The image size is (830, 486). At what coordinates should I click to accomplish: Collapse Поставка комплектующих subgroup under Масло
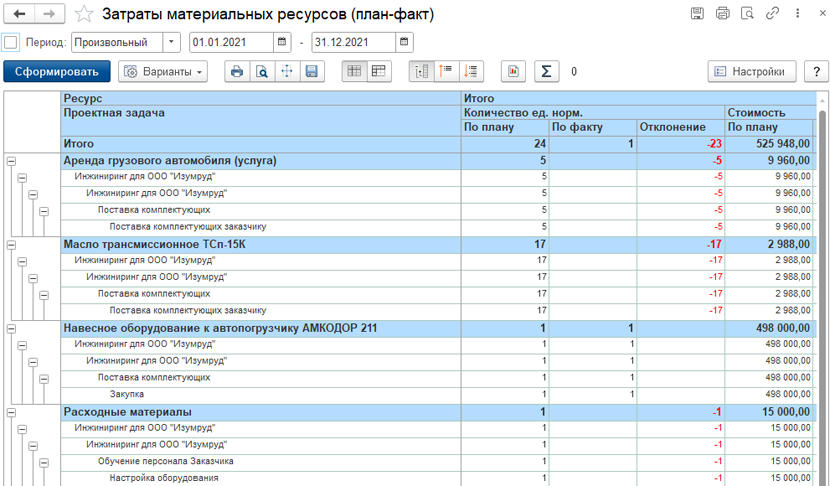[x=44, y=295]
